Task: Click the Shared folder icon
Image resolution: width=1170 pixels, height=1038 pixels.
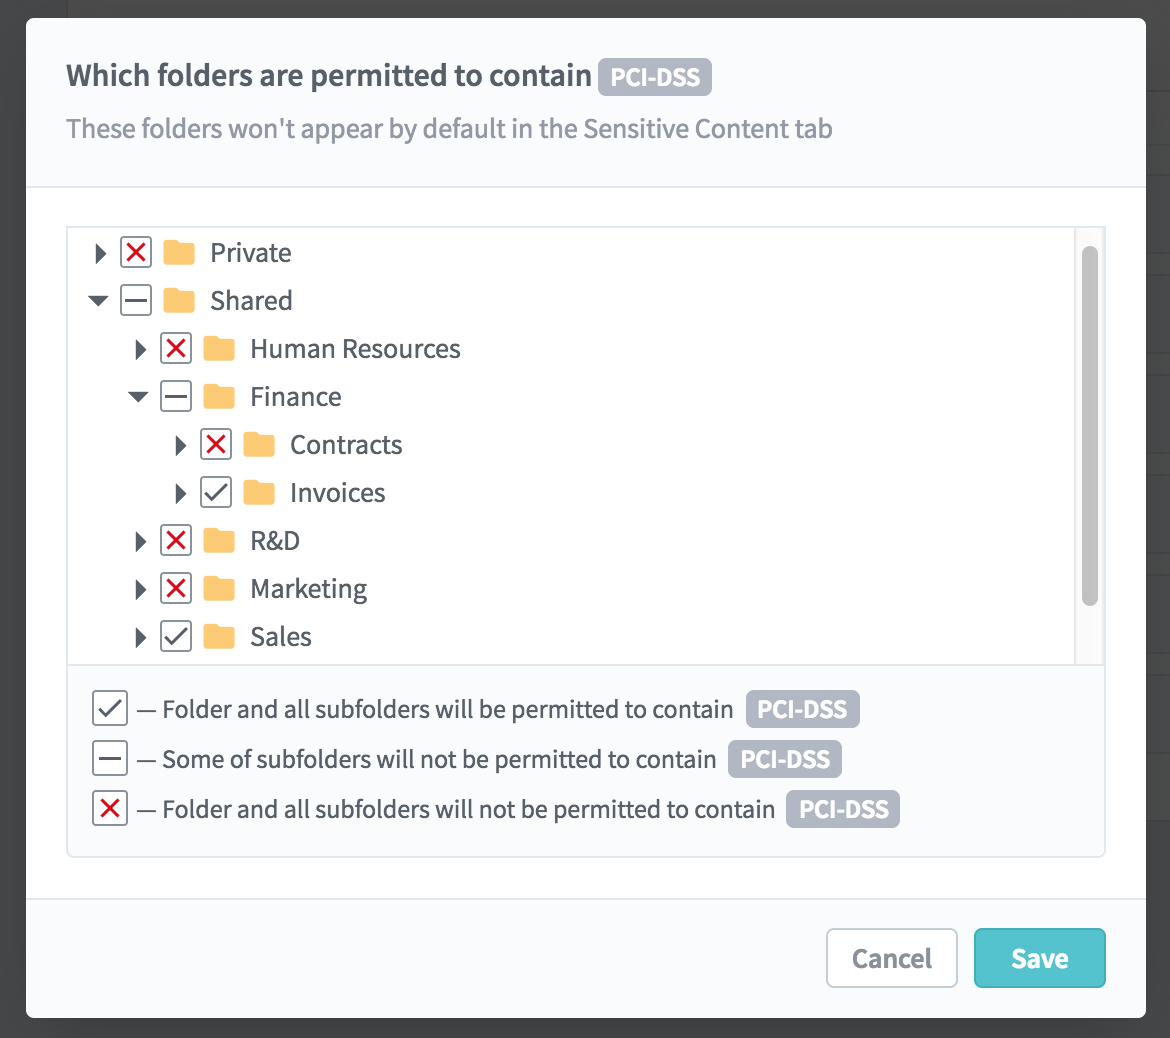Action: [x=179, y=301]
